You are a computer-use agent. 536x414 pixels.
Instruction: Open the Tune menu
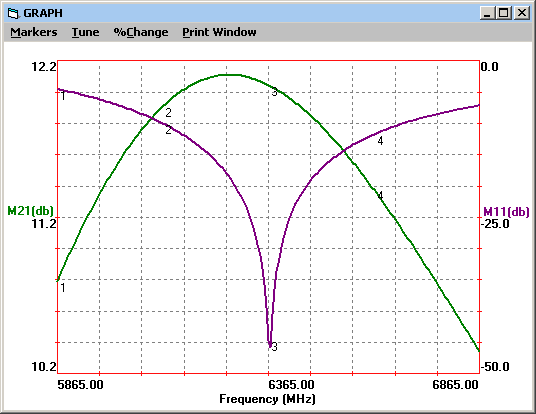pyautogui.click(x=85, y=32)
